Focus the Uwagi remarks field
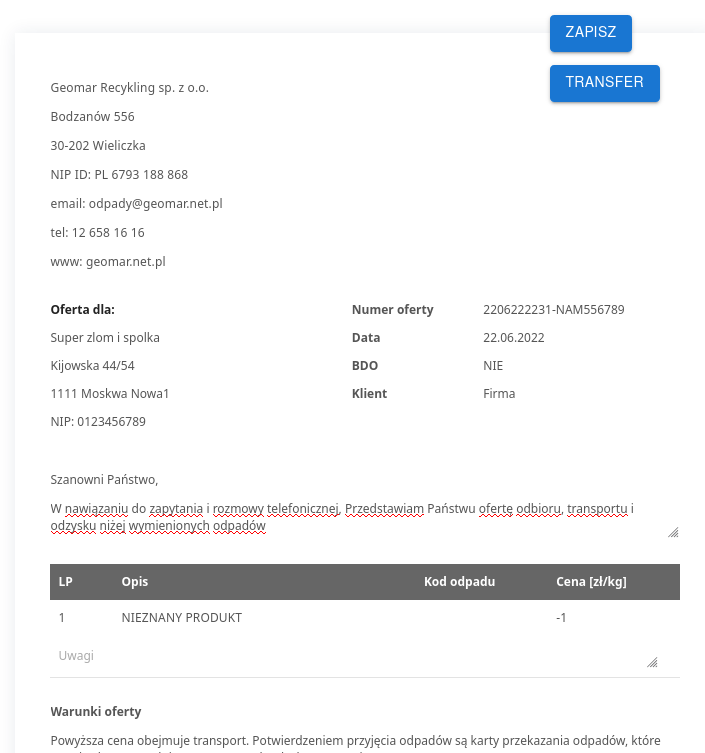 tap(340, 656)
